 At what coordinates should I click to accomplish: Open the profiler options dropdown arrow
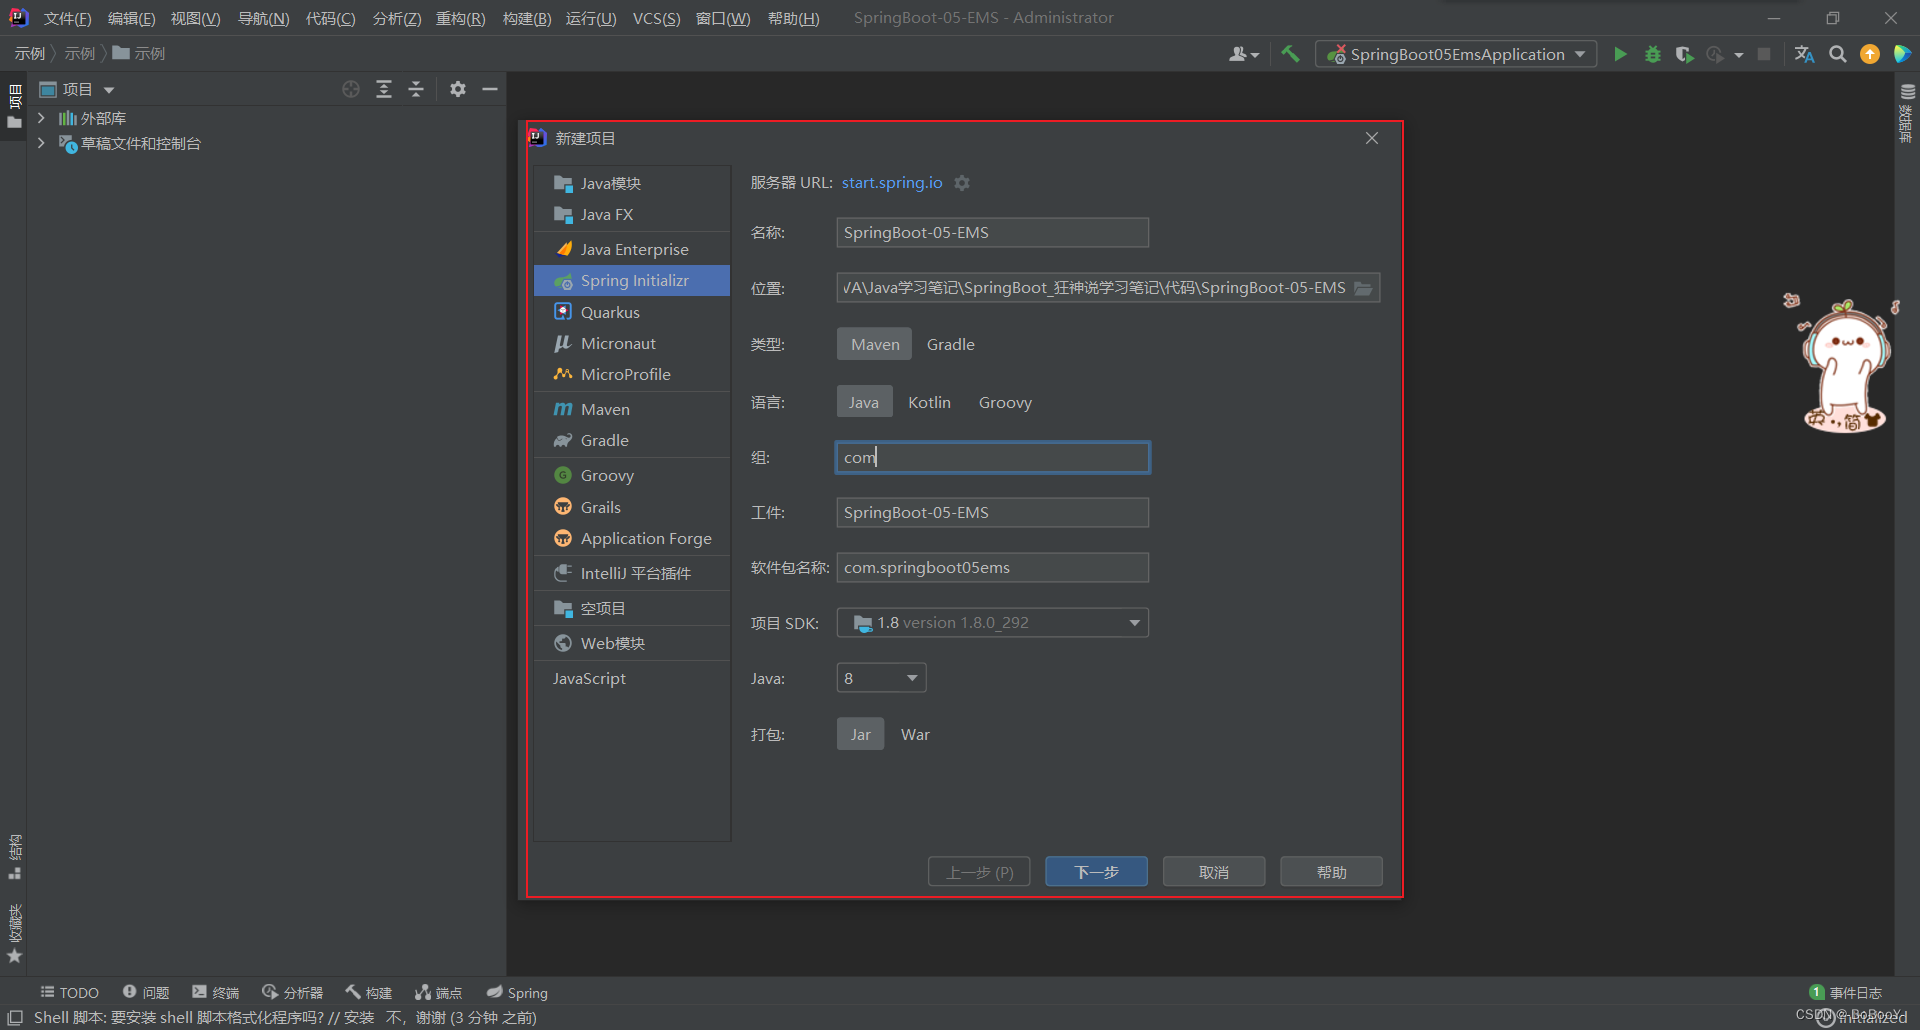point(1739,55)
